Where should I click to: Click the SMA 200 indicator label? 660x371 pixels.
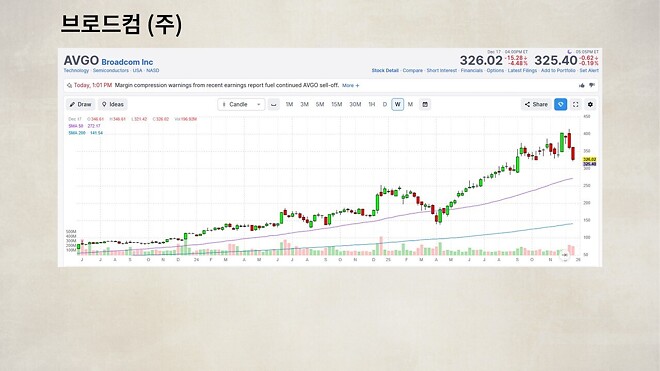77,133
